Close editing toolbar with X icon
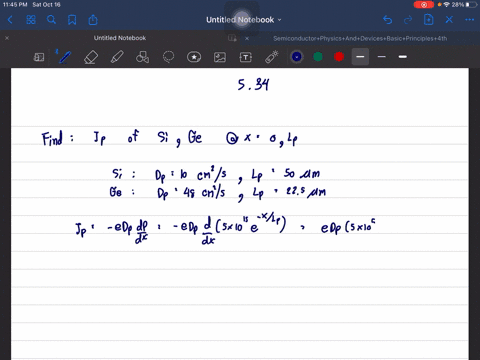 pos(449,20)
